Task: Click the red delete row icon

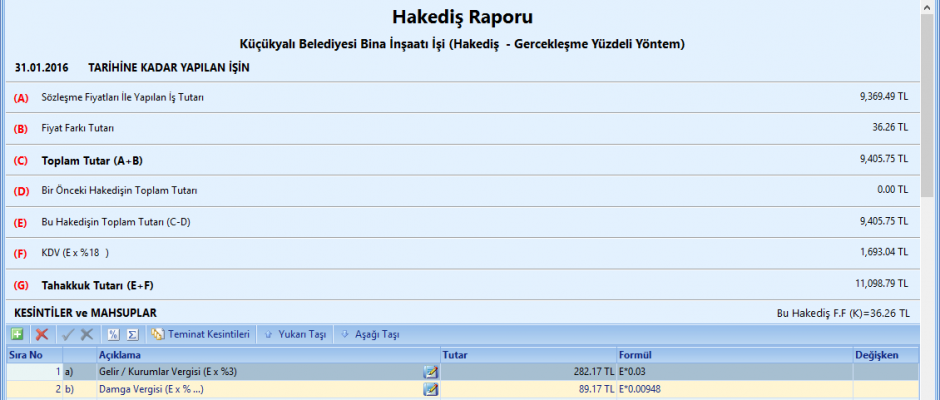Action: tap(41, 335)
